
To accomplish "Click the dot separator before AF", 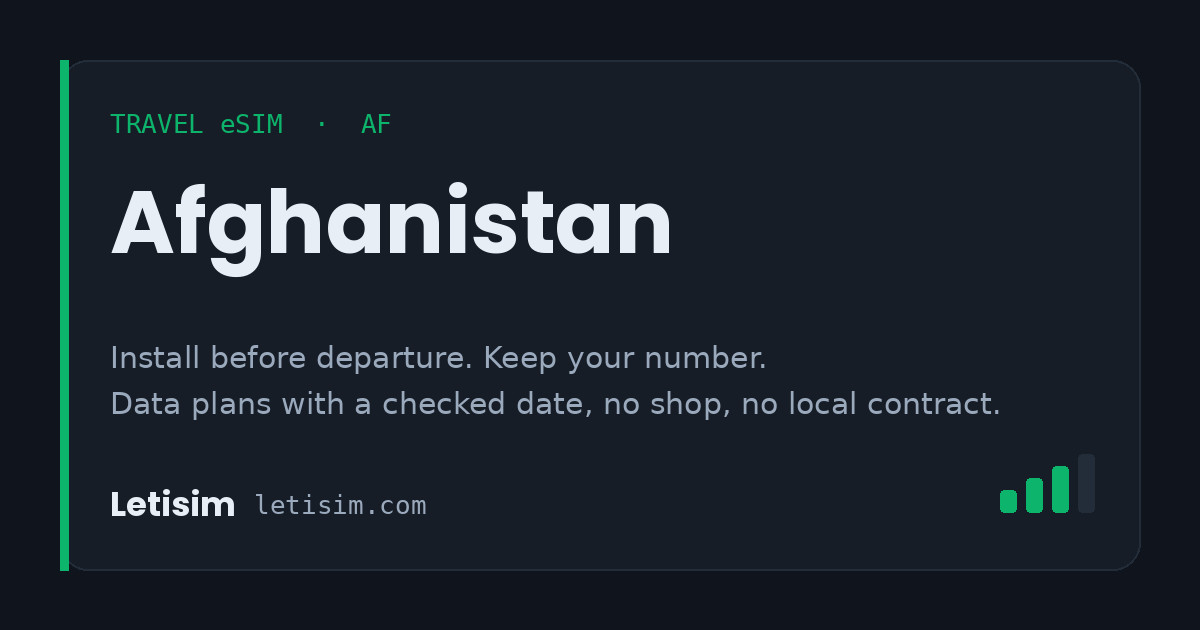I will pyautogui.click(x=321, y=125).
